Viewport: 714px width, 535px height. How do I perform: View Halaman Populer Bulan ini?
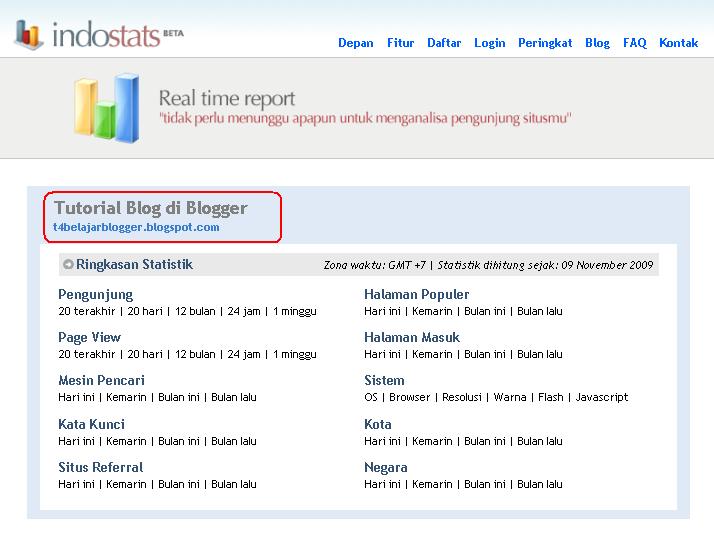point(484,311)
